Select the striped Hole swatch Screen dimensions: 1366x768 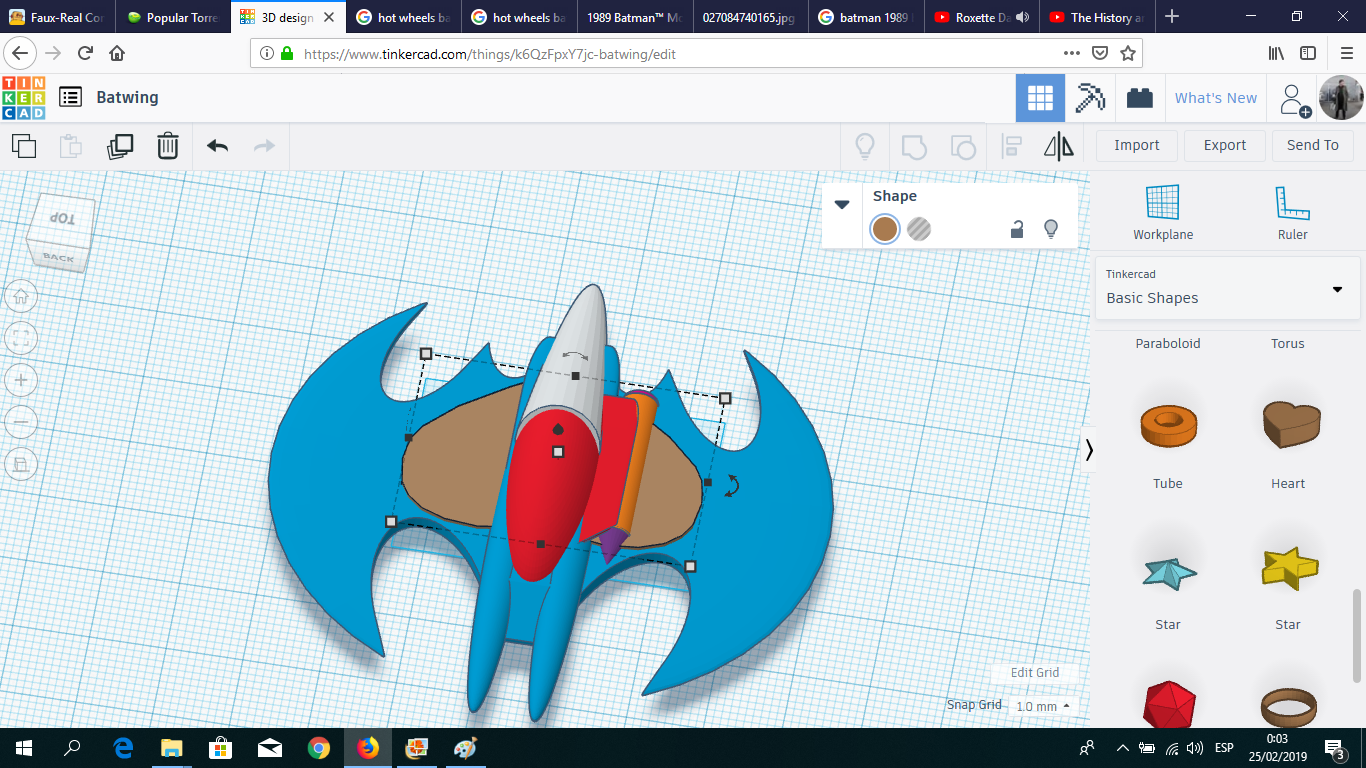pyautogui.click(x=919, y=229)
